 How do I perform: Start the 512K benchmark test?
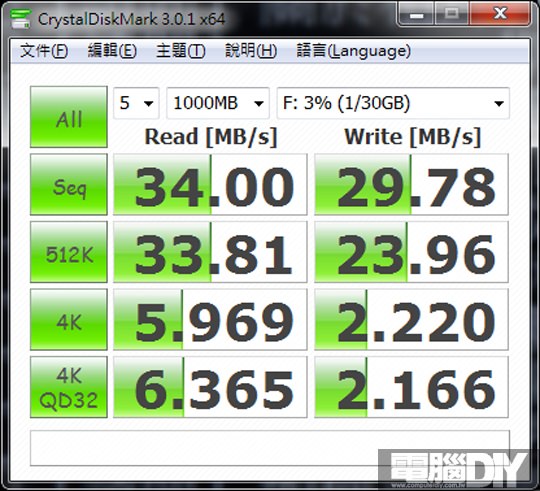coord(69,252)
